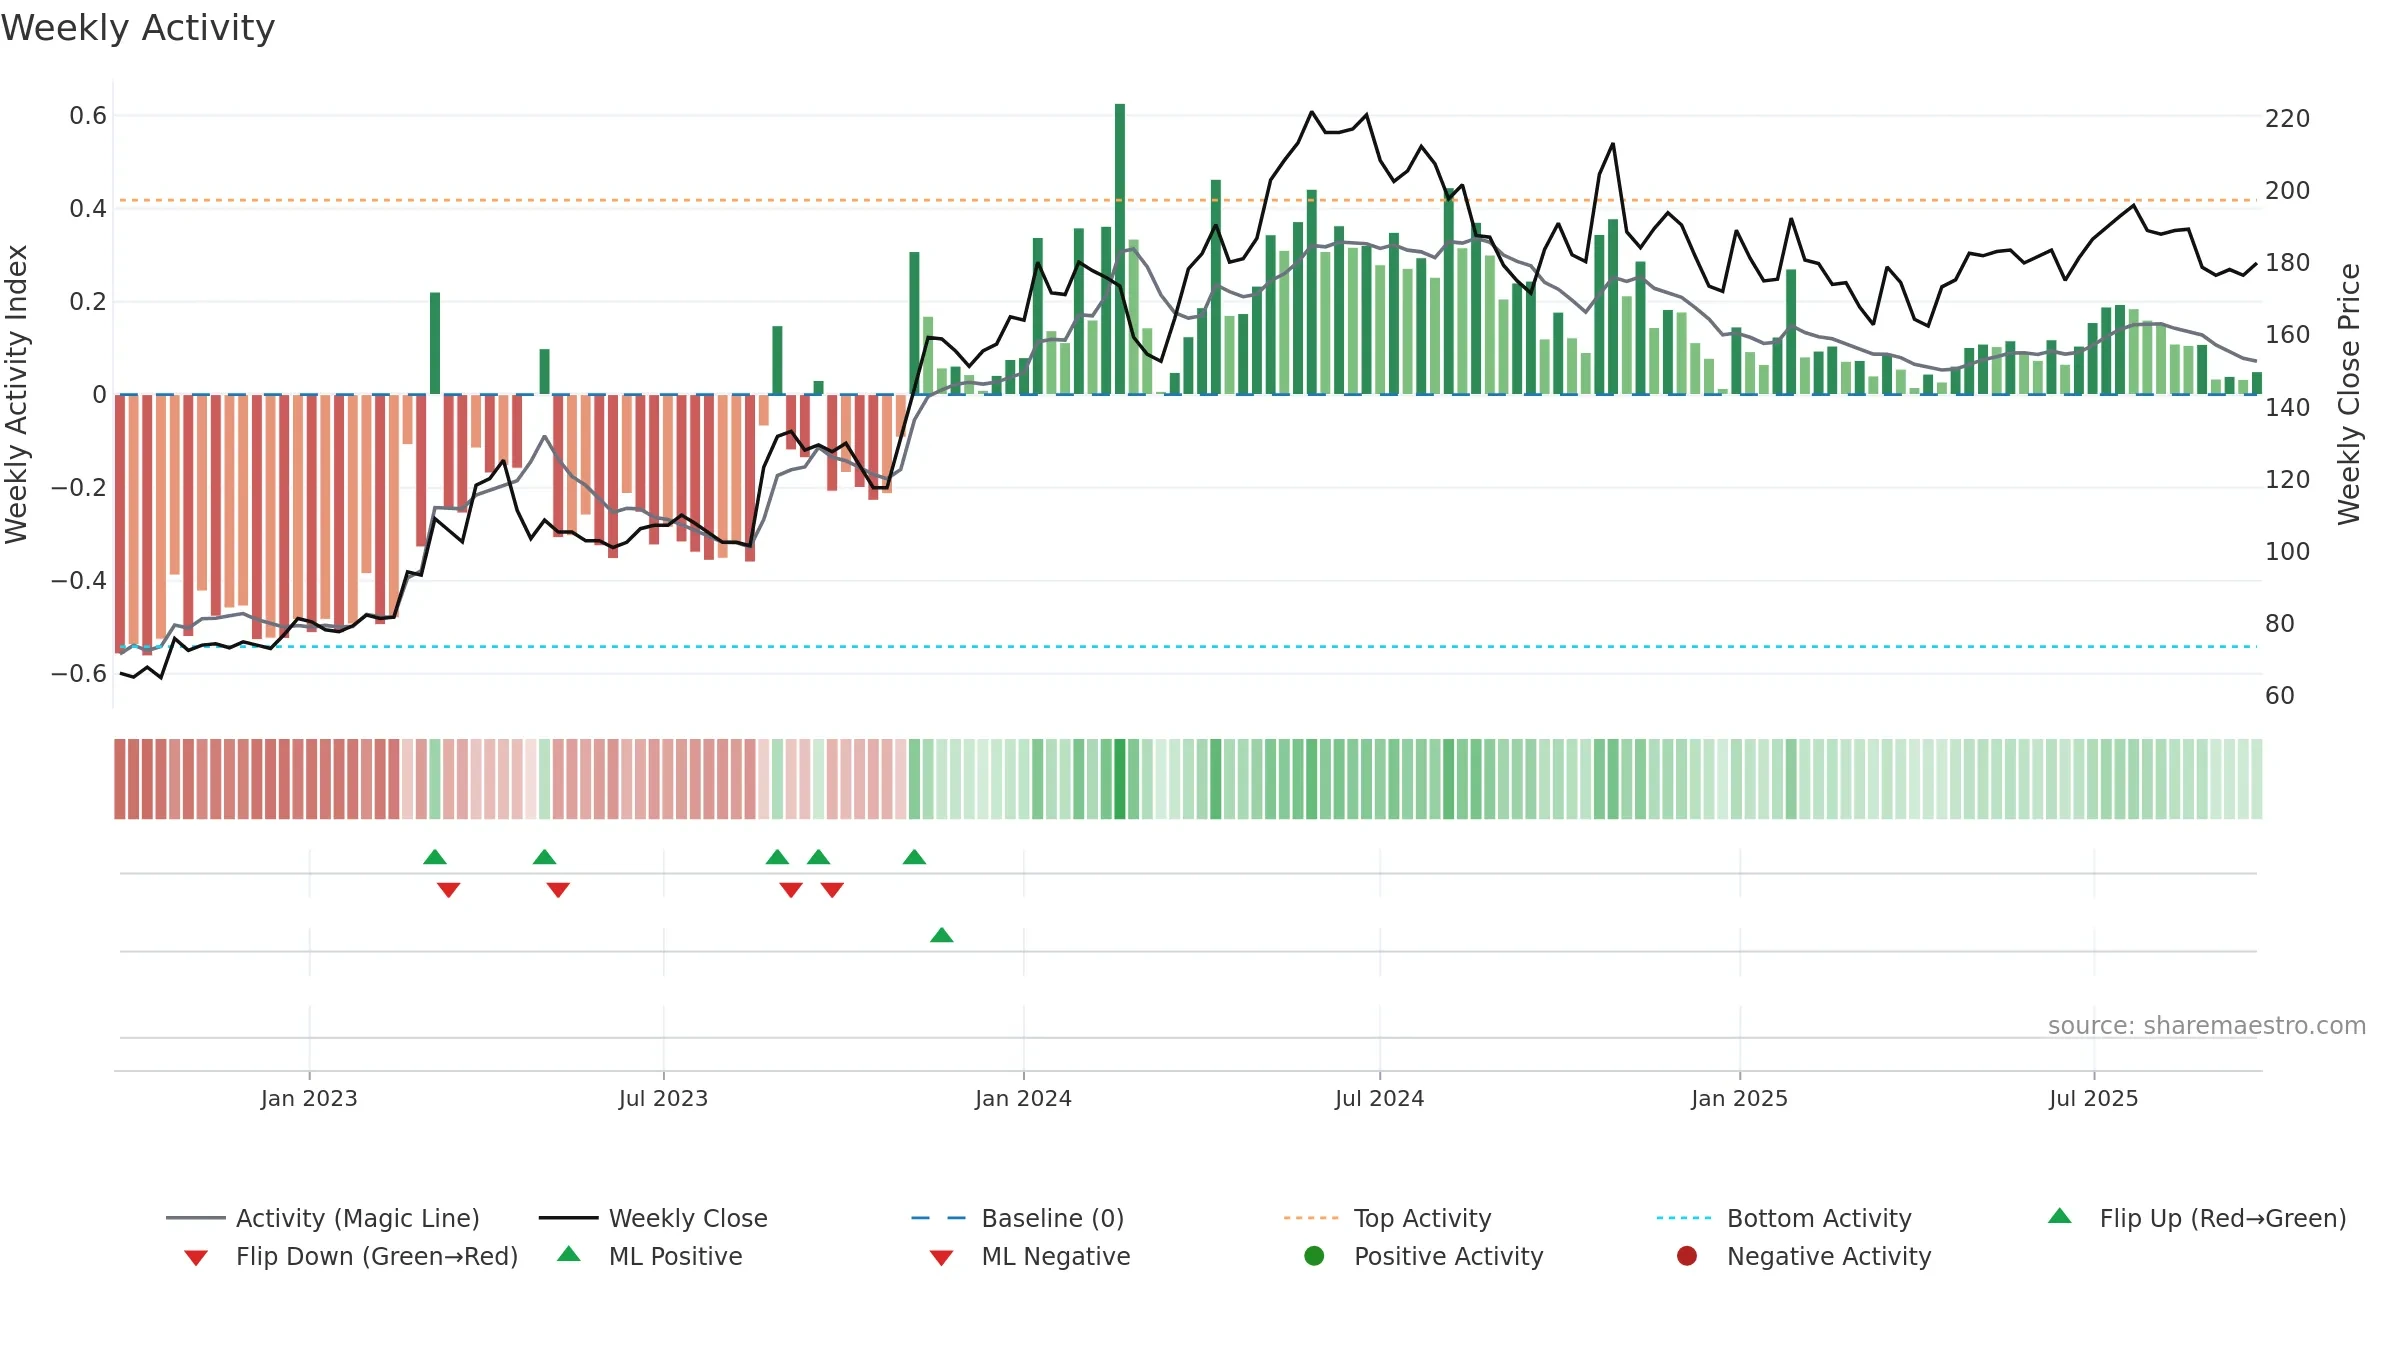Click the Bottom Activity legend entry
2400x1350 pixels.
[1784, 1218]
